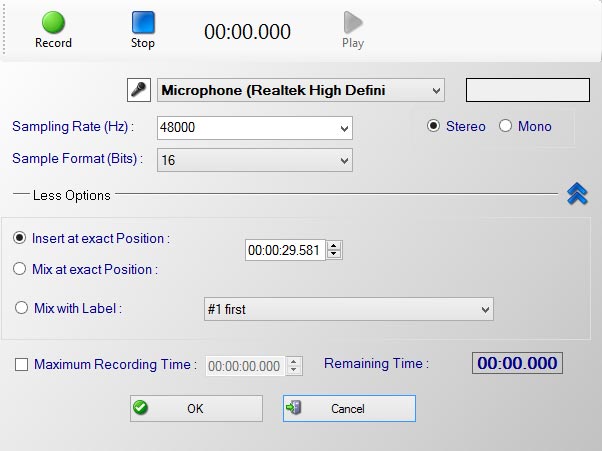
Task: Open the Microphone device dropdown
Action: 436,91
